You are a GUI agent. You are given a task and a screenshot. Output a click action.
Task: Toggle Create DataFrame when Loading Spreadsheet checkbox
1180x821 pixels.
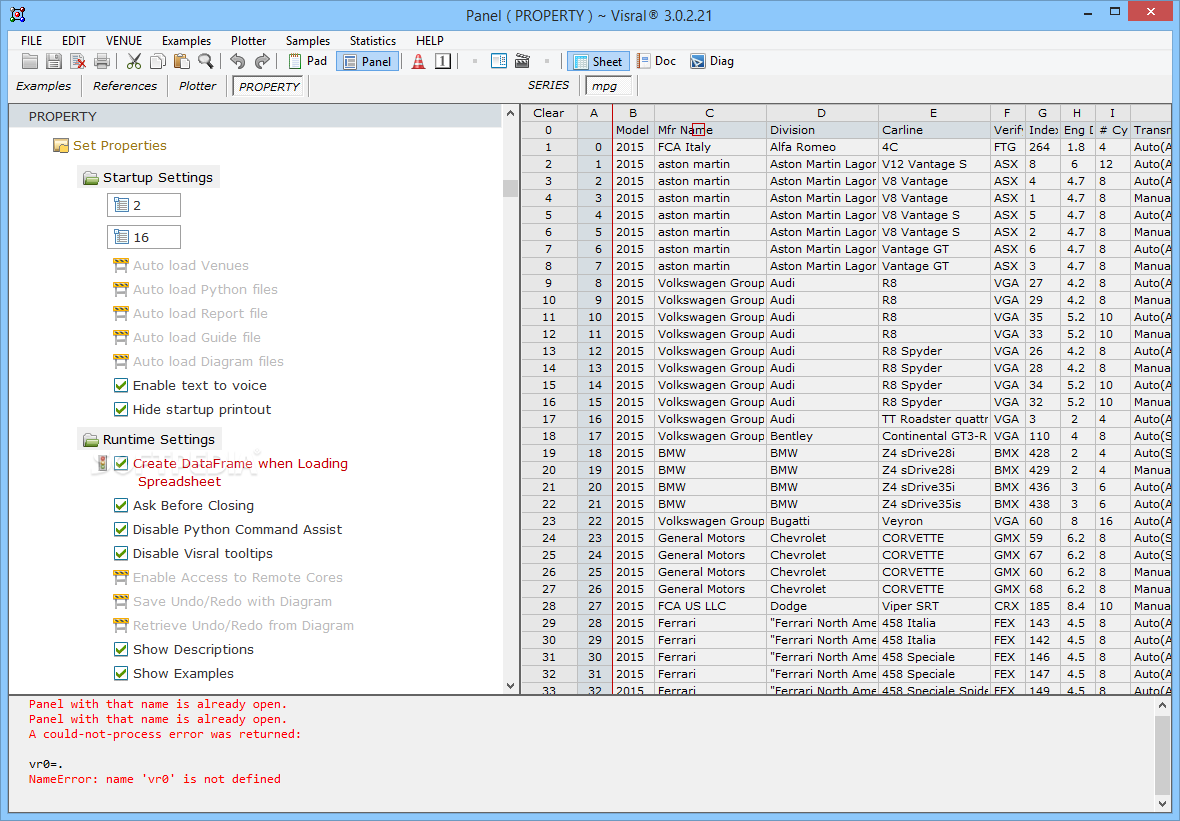(120, 464)
